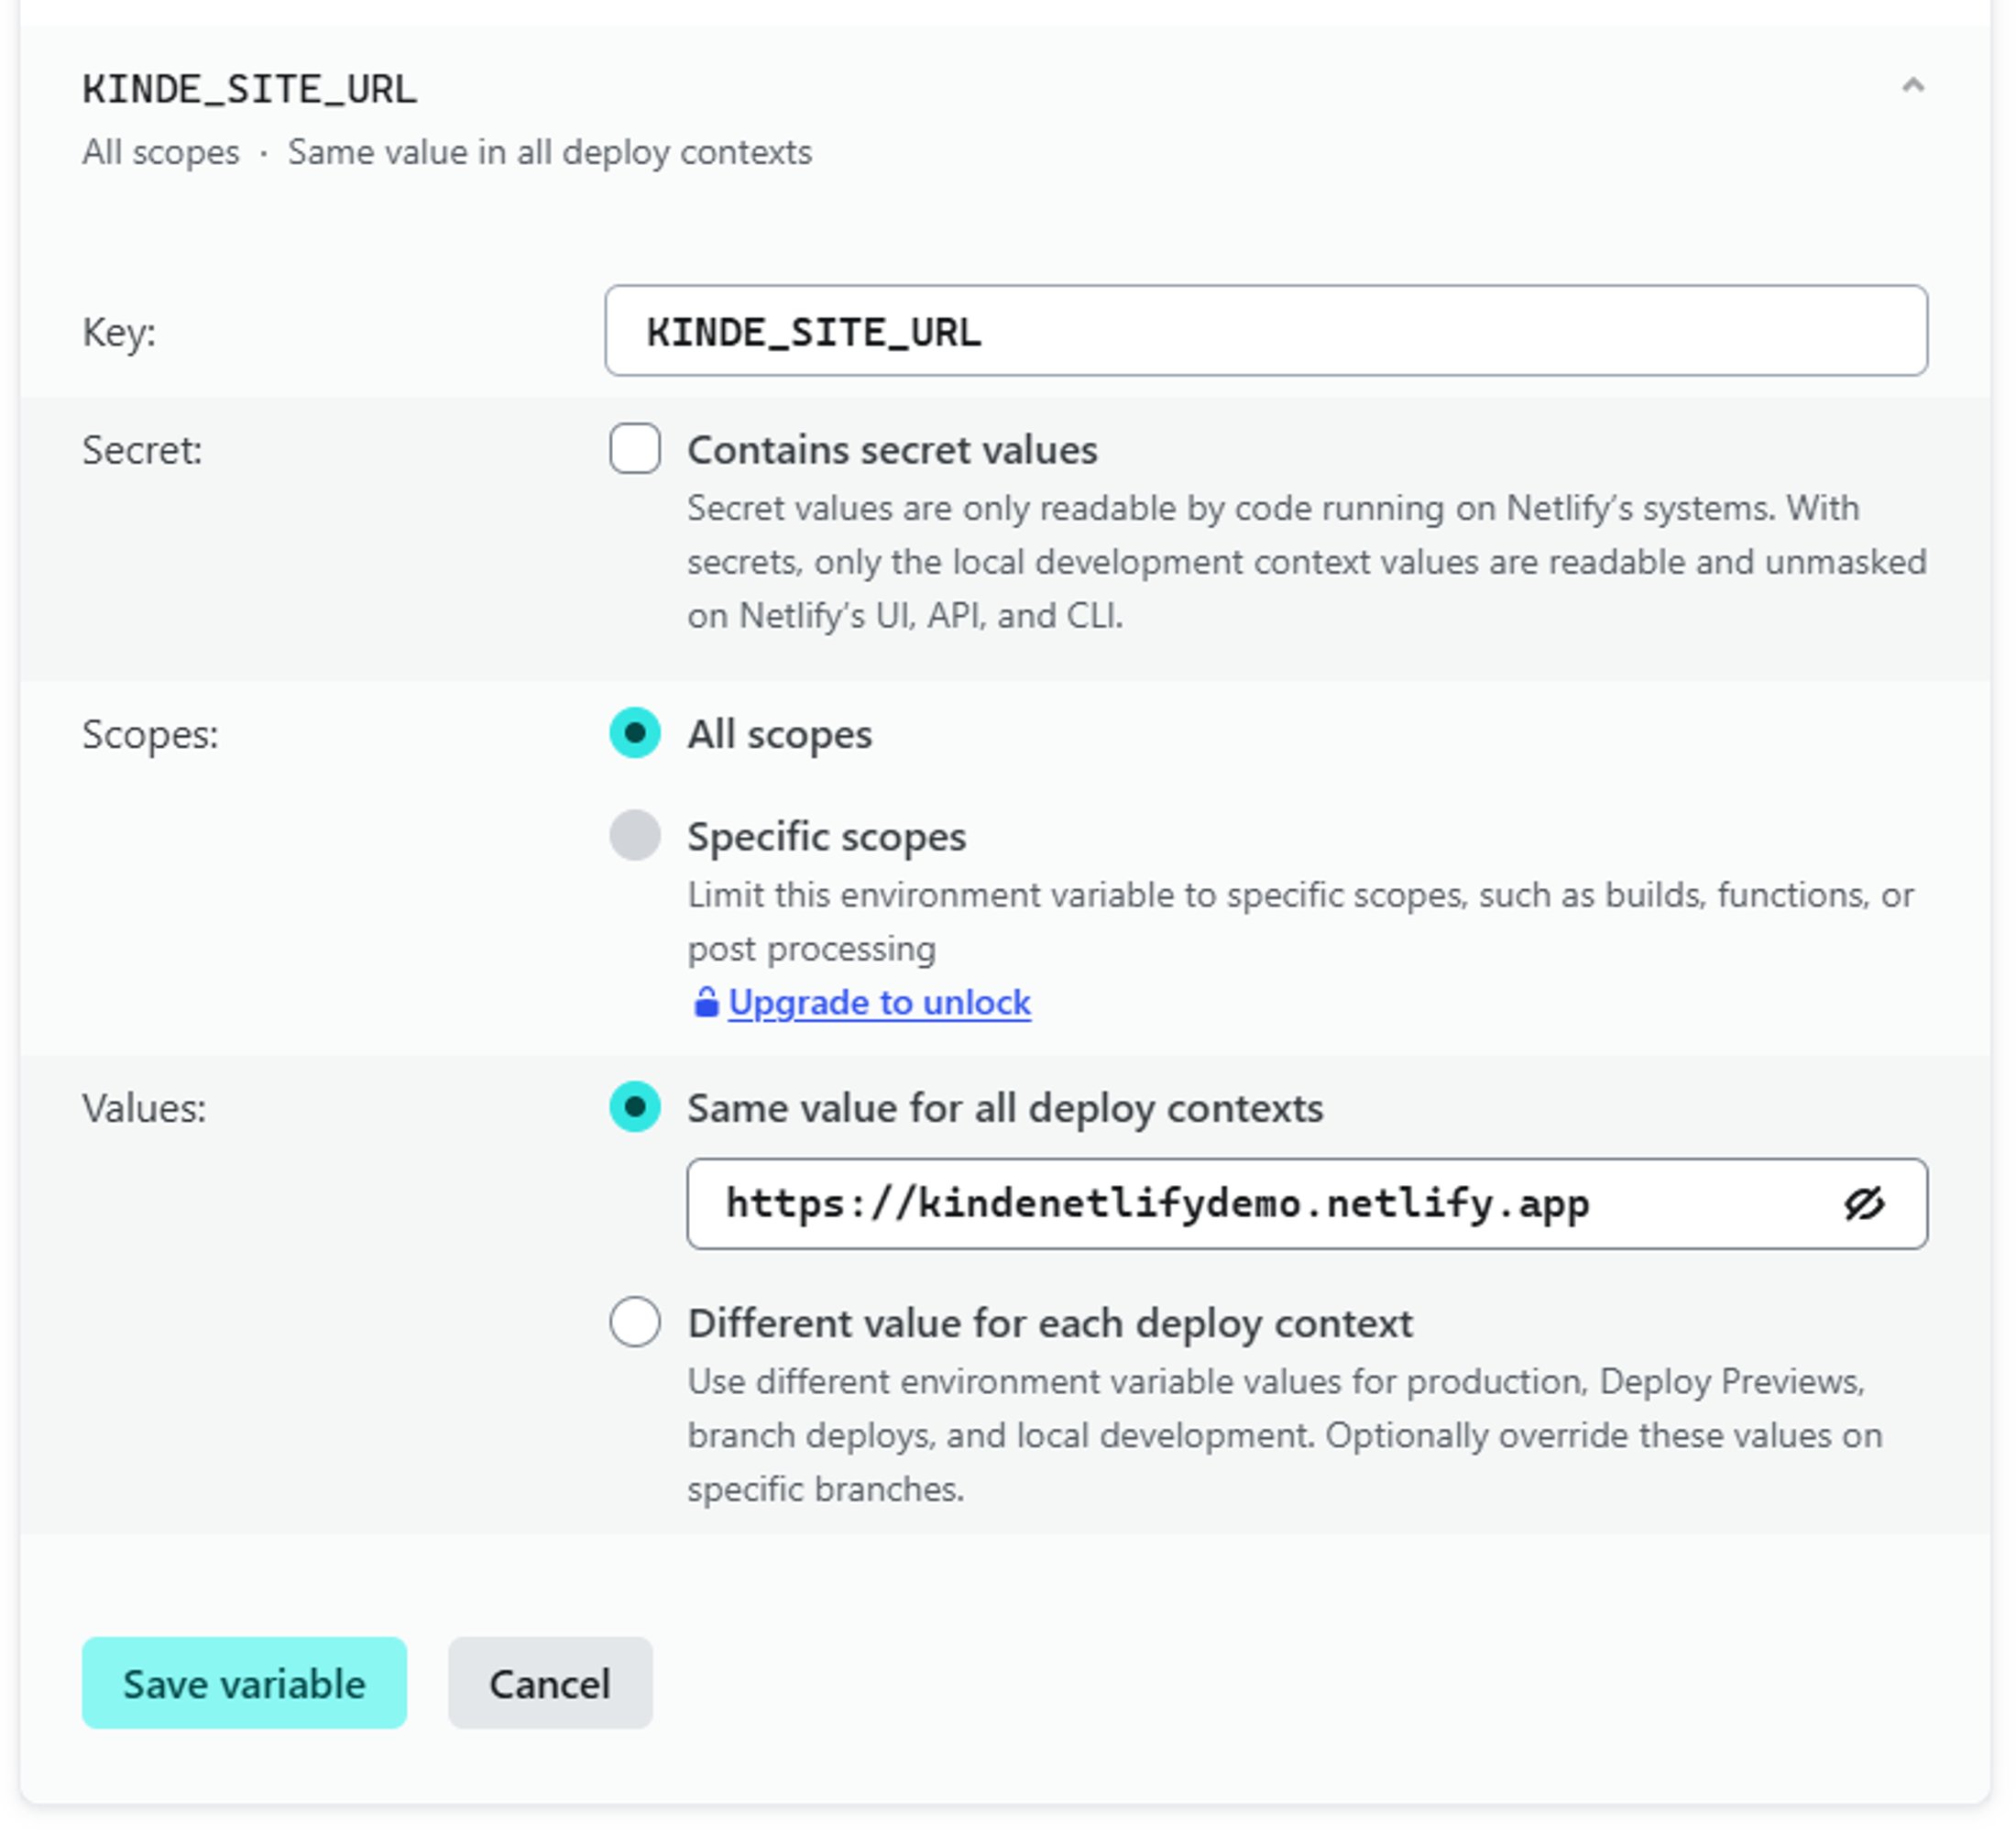
Task: Open the Upgrade to unlock link
Action: [879, 1002]
